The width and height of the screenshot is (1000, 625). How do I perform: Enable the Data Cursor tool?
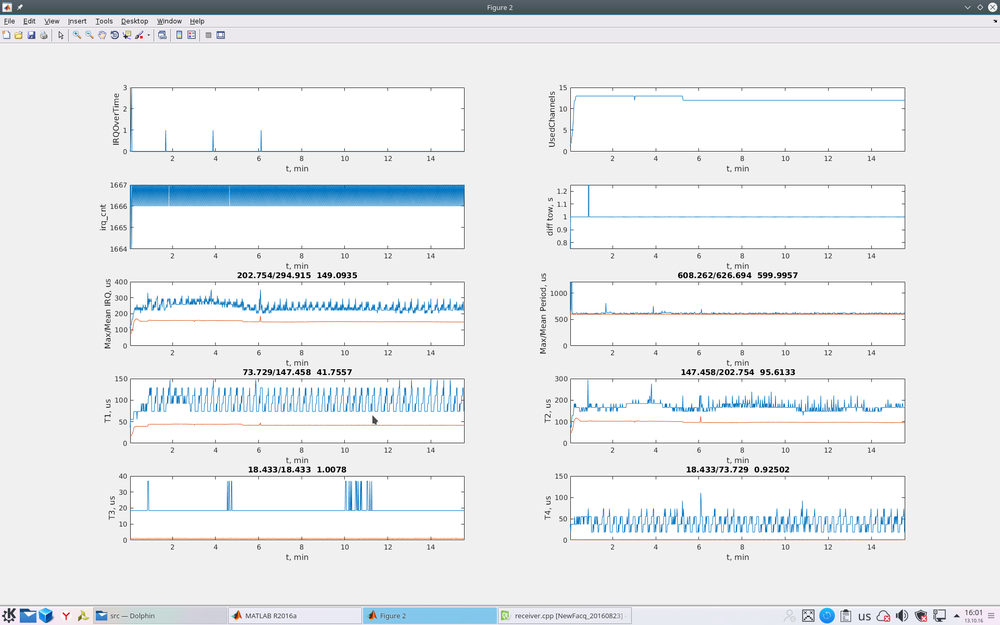point(127,35)
